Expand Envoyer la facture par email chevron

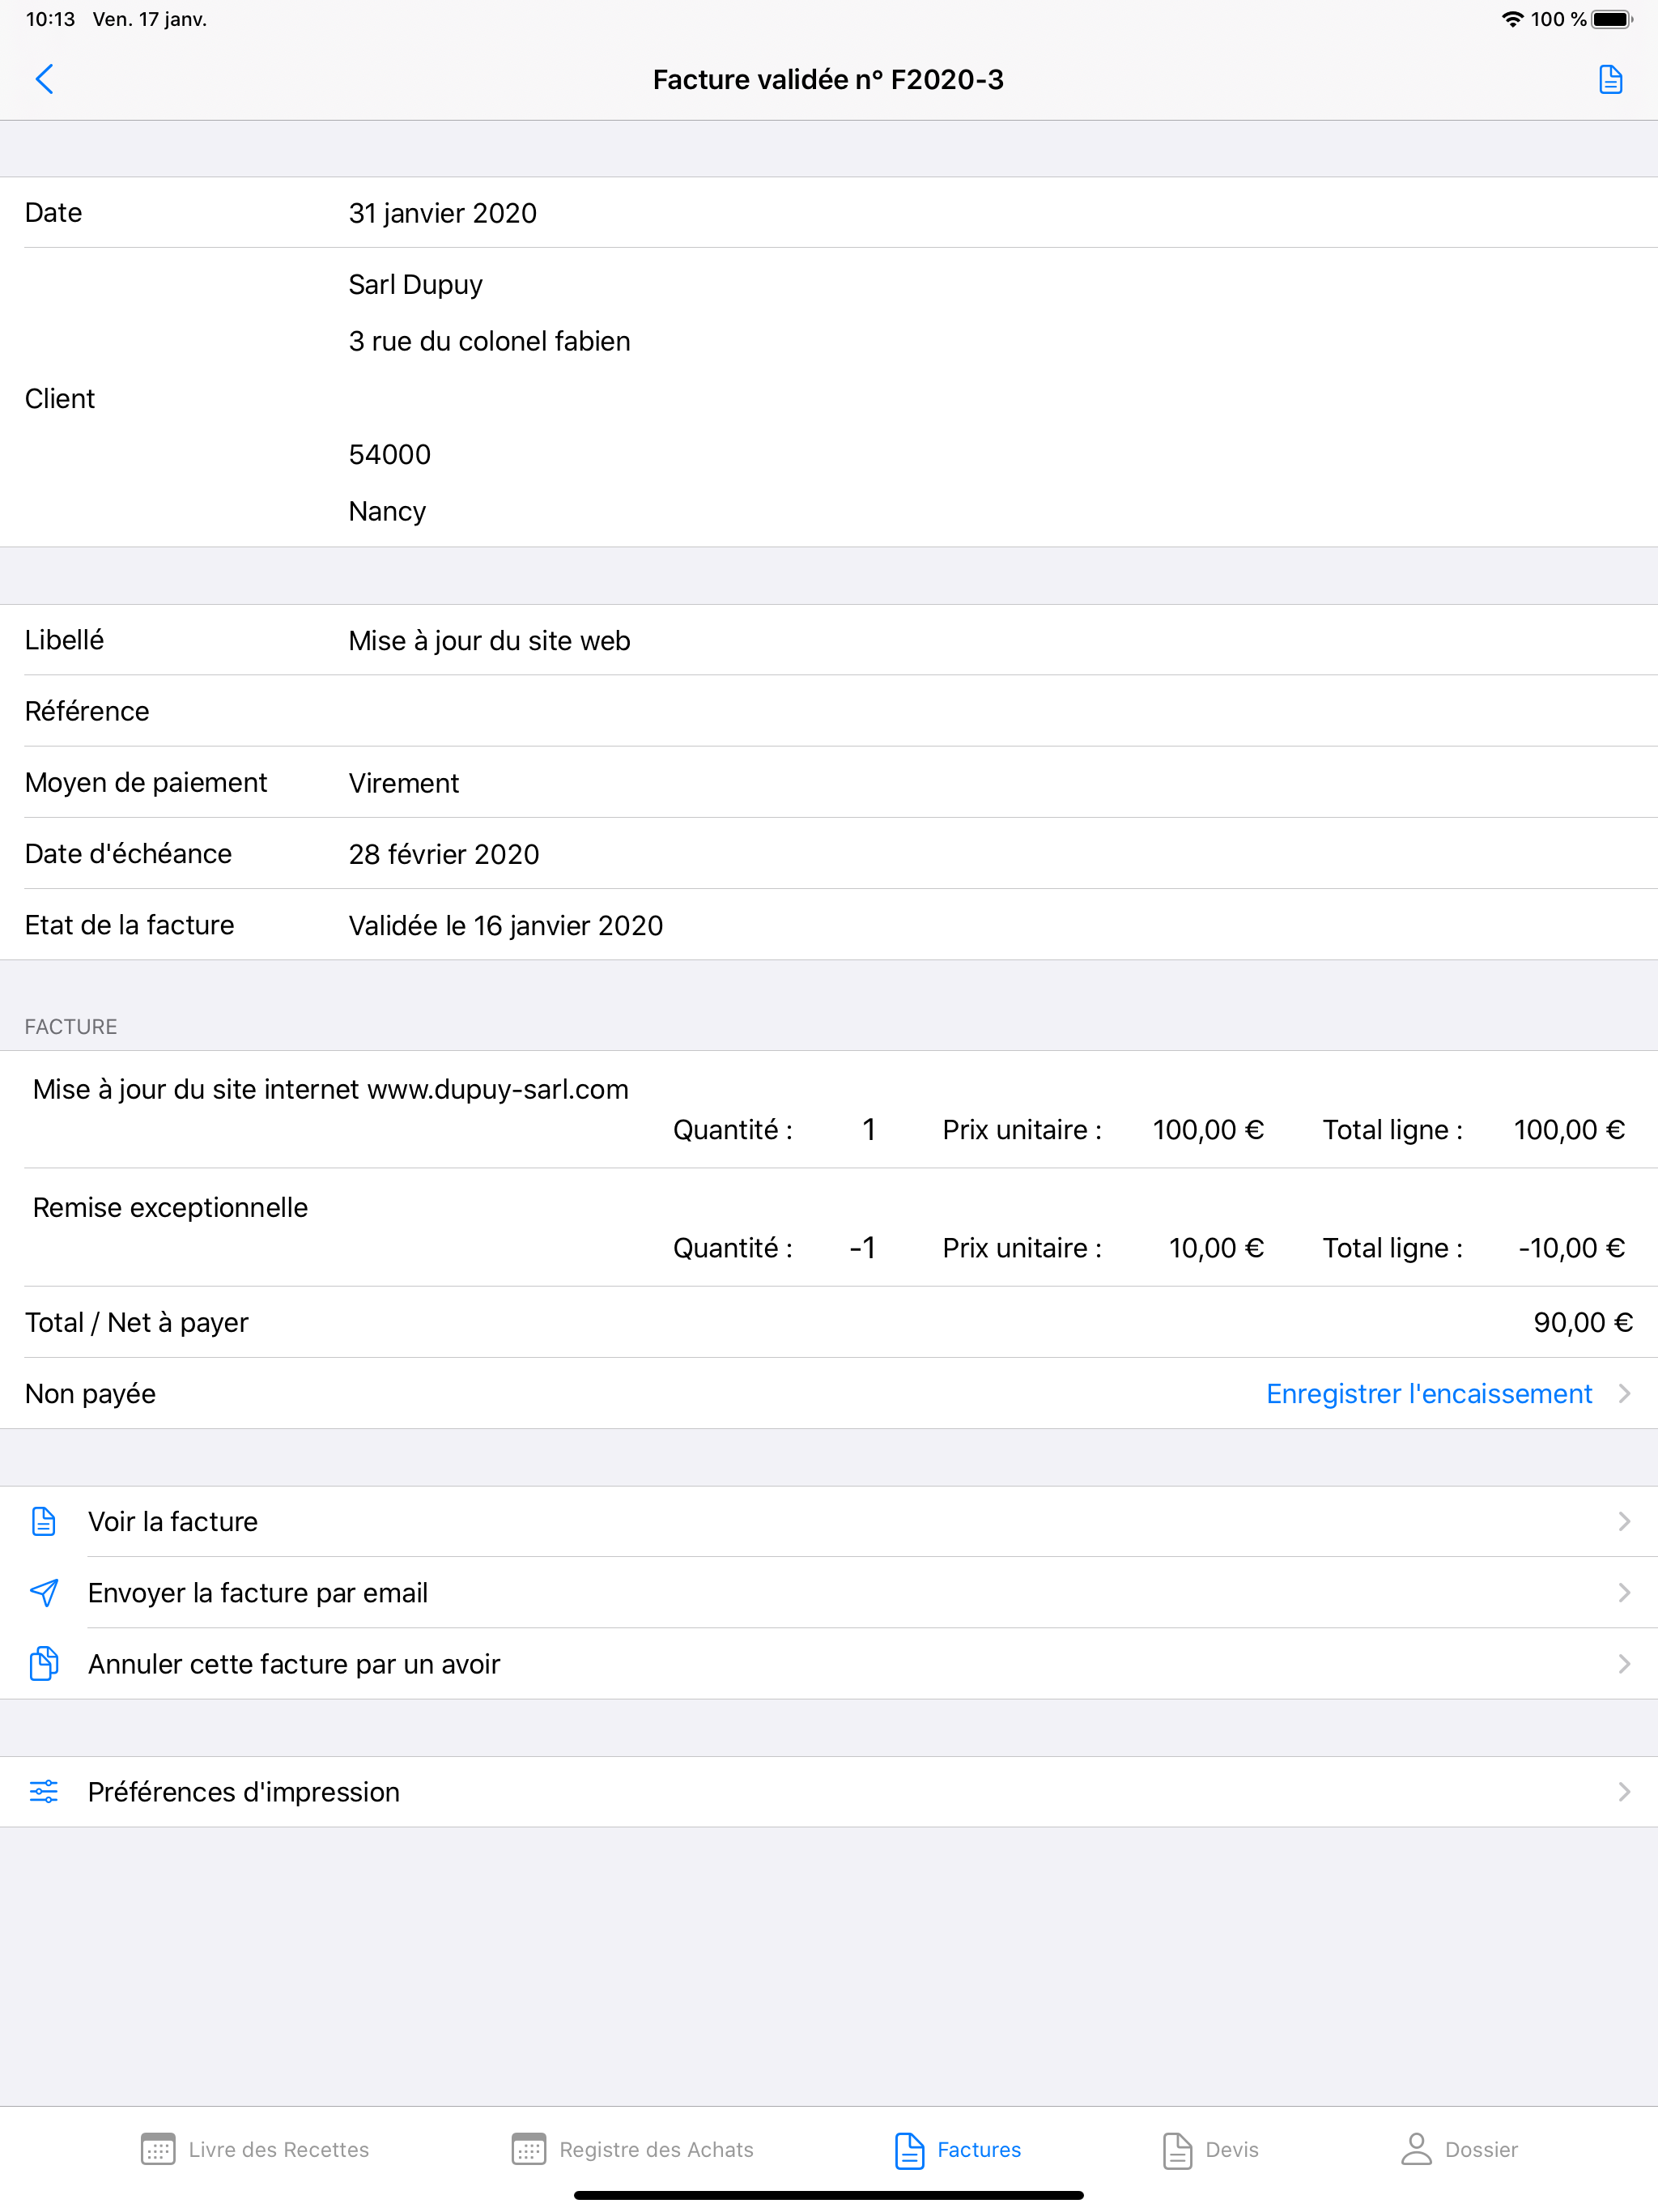click(1624, 1592)
